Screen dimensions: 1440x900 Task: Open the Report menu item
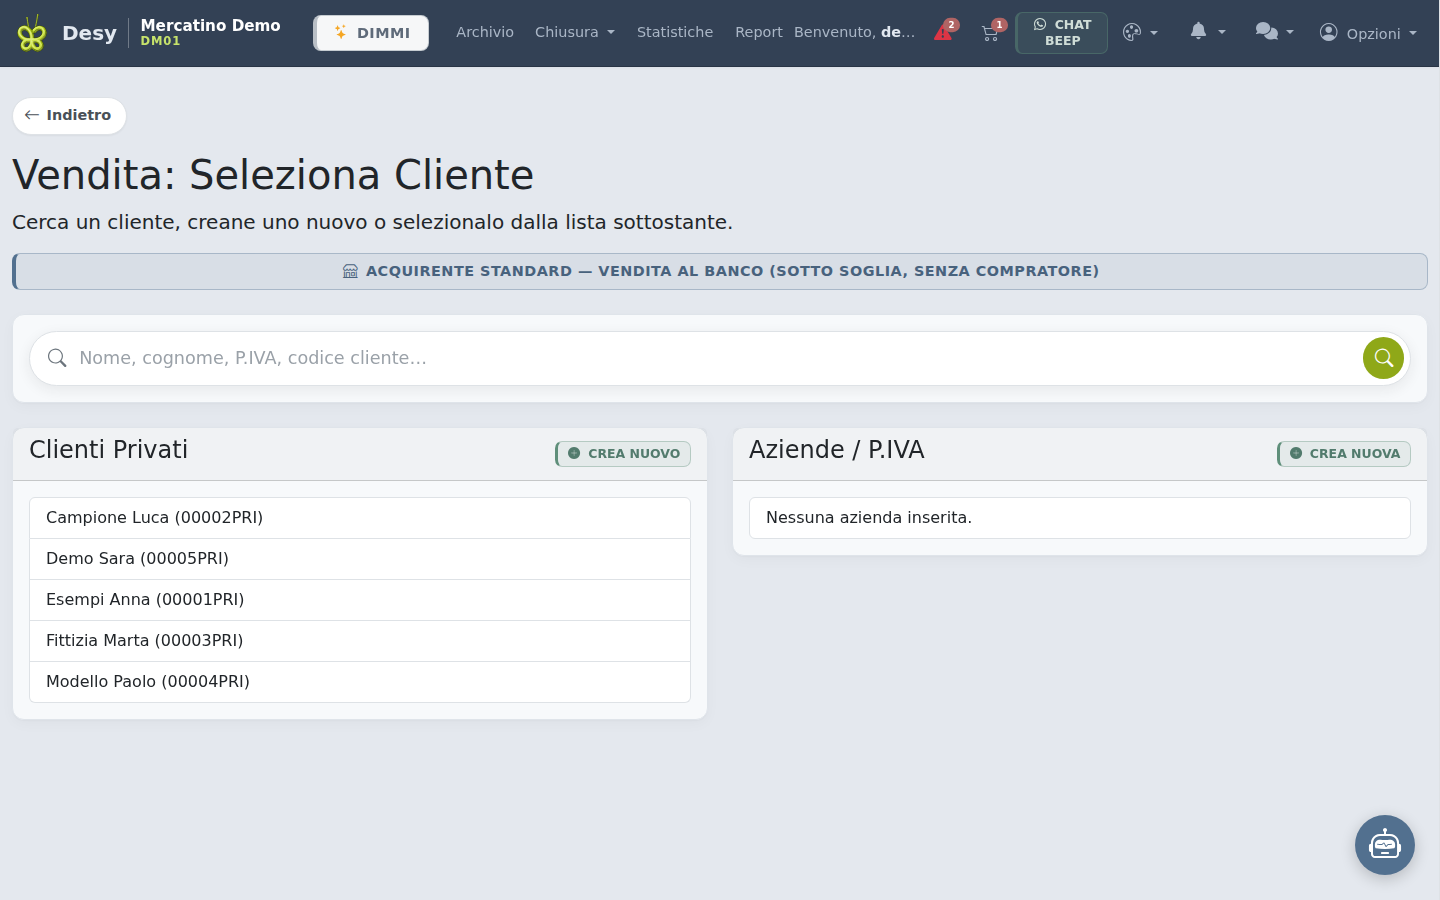tap(758, 32)
